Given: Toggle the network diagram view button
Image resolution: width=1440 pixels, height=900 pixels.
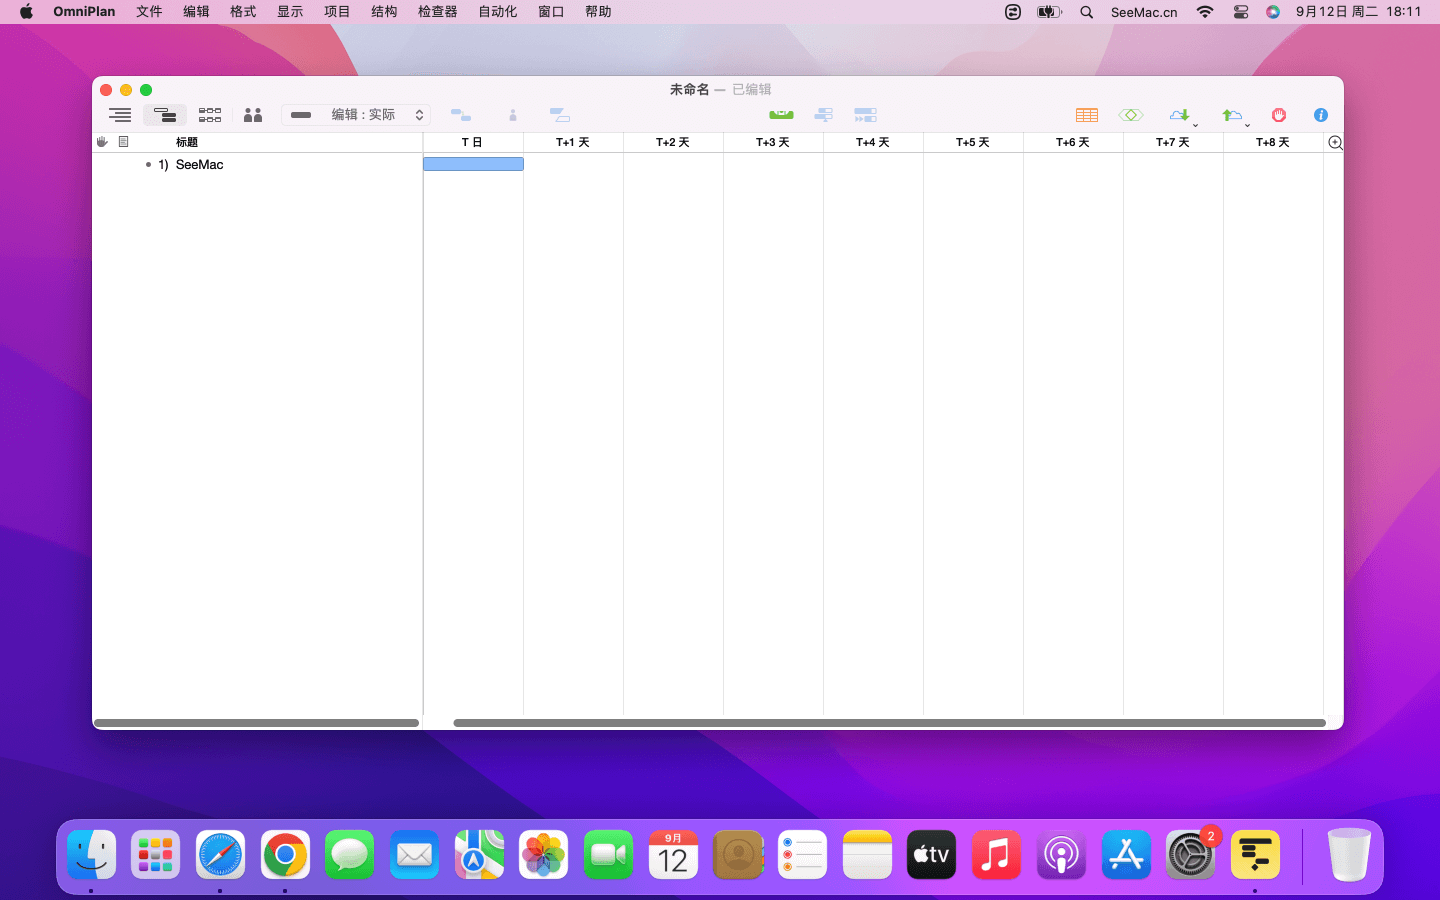Looking at the screenshot, I should (210, 115).
